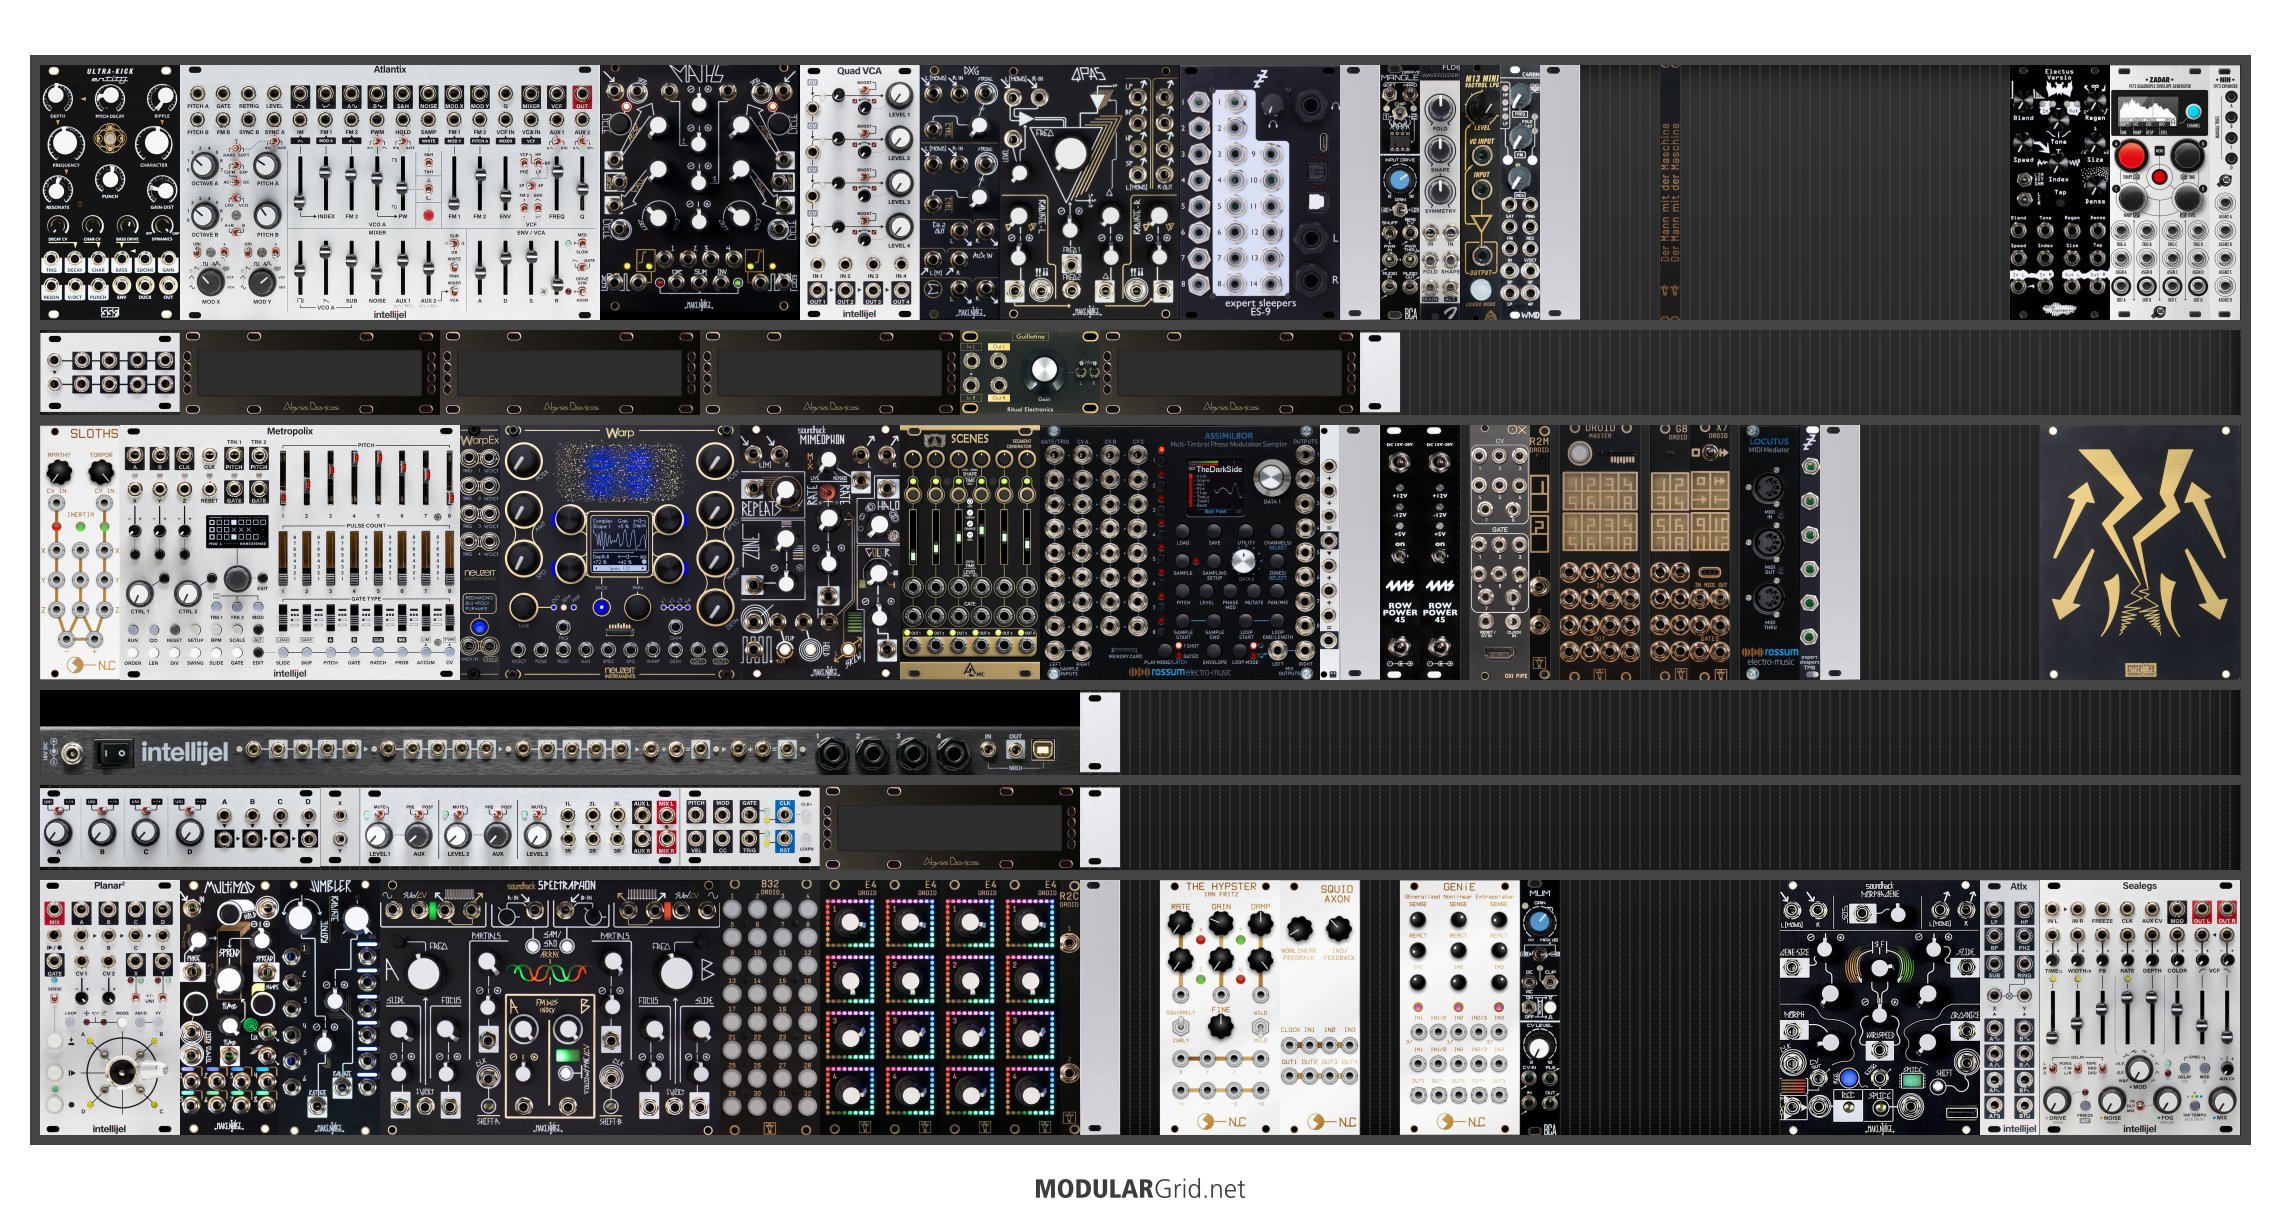Adjust the FLD6 FOLD knob
The height and width of the screenshot is (1210, 2281).
pos(1439,107)
